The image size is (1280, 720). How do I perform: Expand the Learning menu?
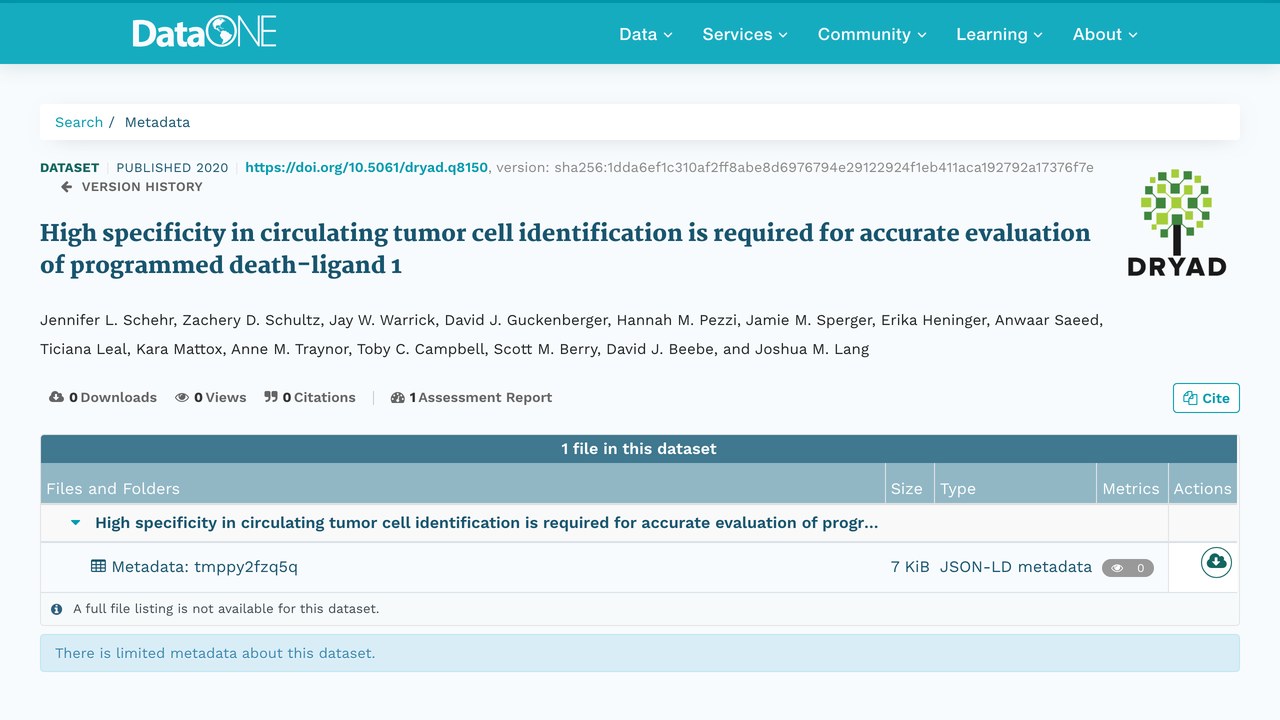pyautogui.click(x=999, y=34)
